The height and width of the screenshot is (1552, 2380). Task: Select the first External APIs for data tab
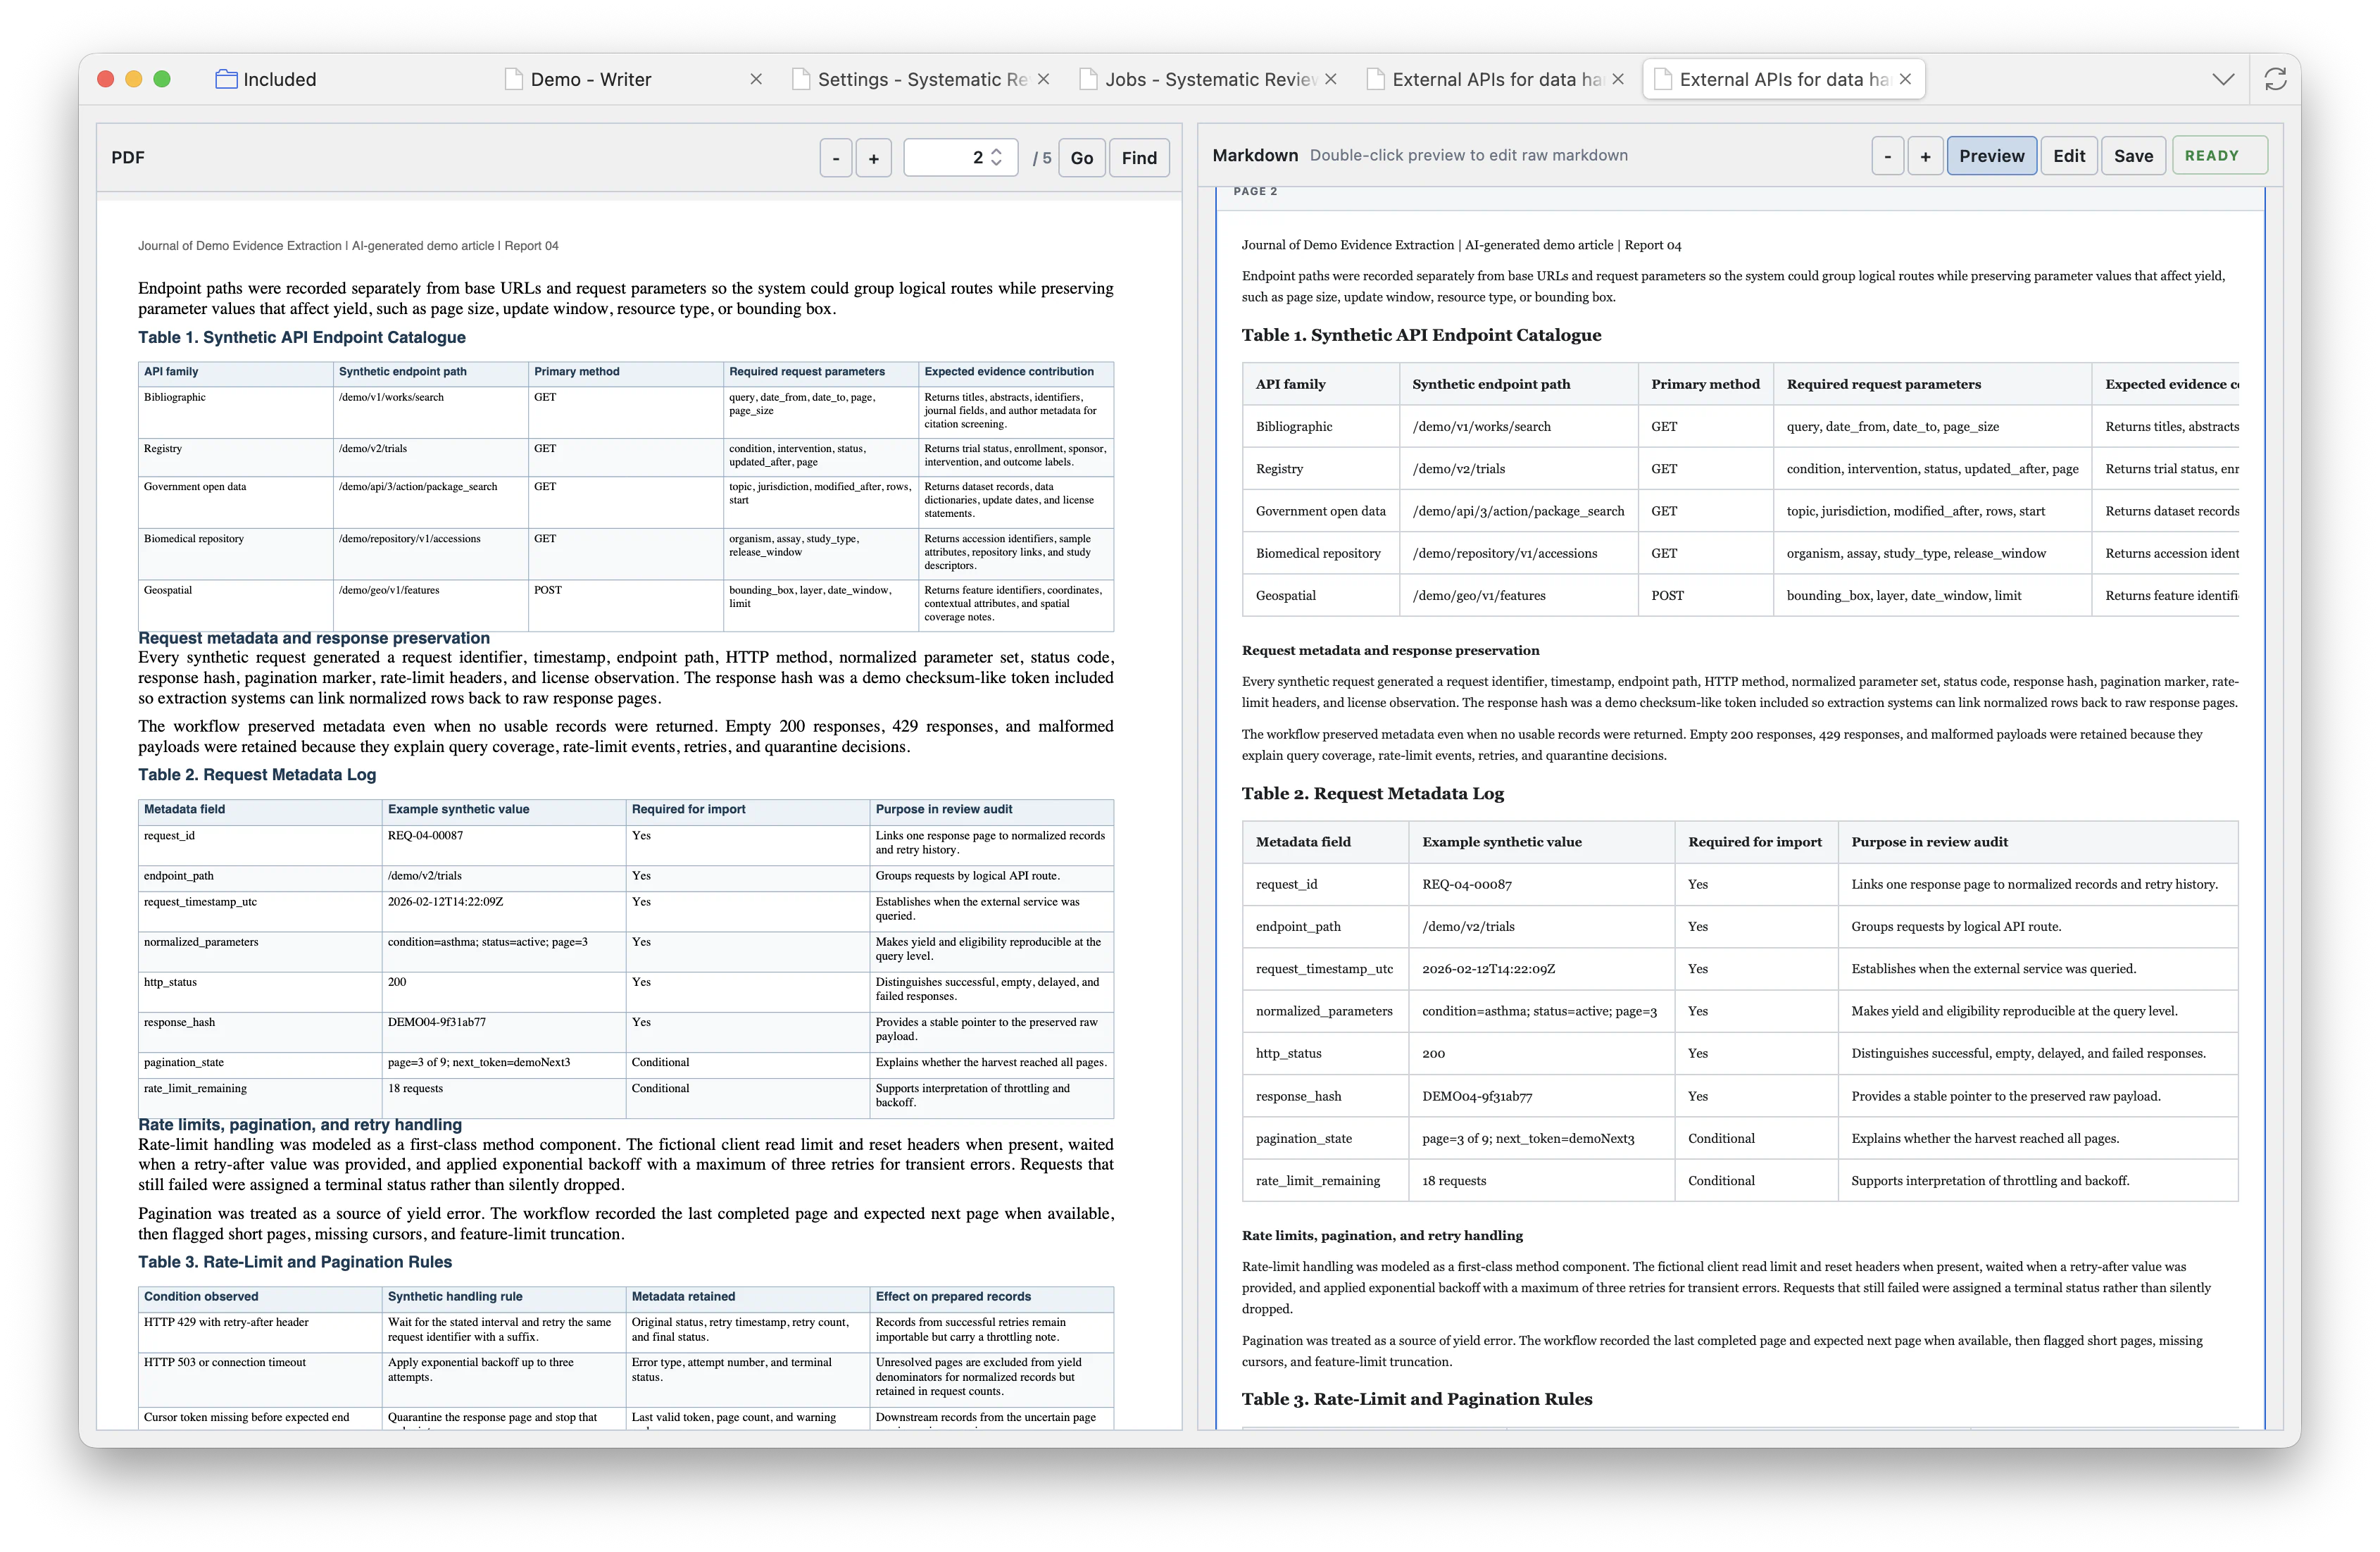coord(1496,79)
